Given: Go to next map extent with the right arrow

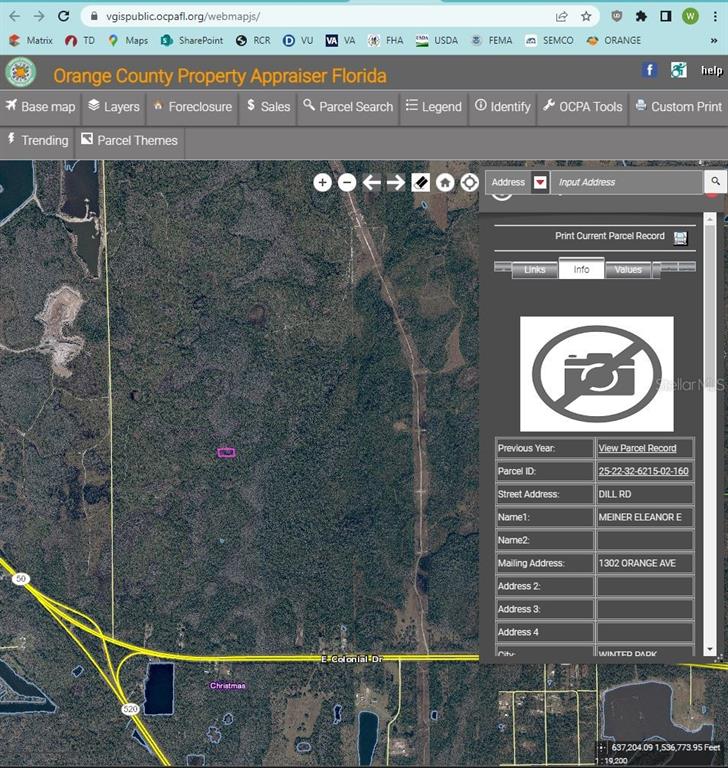Looking at the screenshot, I should [396, 182].
